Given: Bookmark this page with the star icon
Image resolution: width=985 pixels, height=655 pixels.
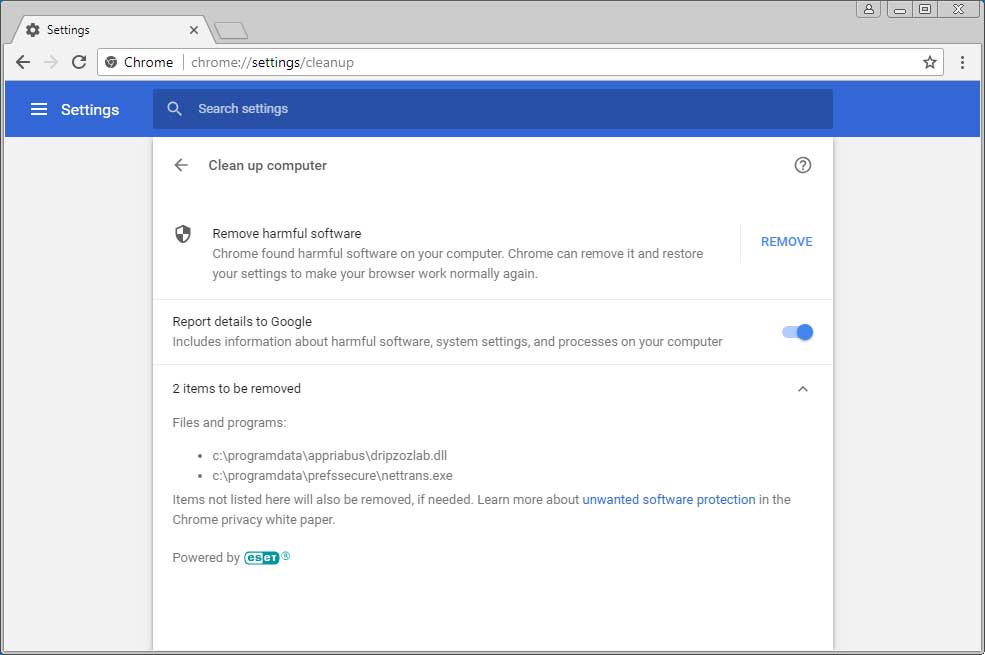Looking at the screenshot, I should pos(930,62).
